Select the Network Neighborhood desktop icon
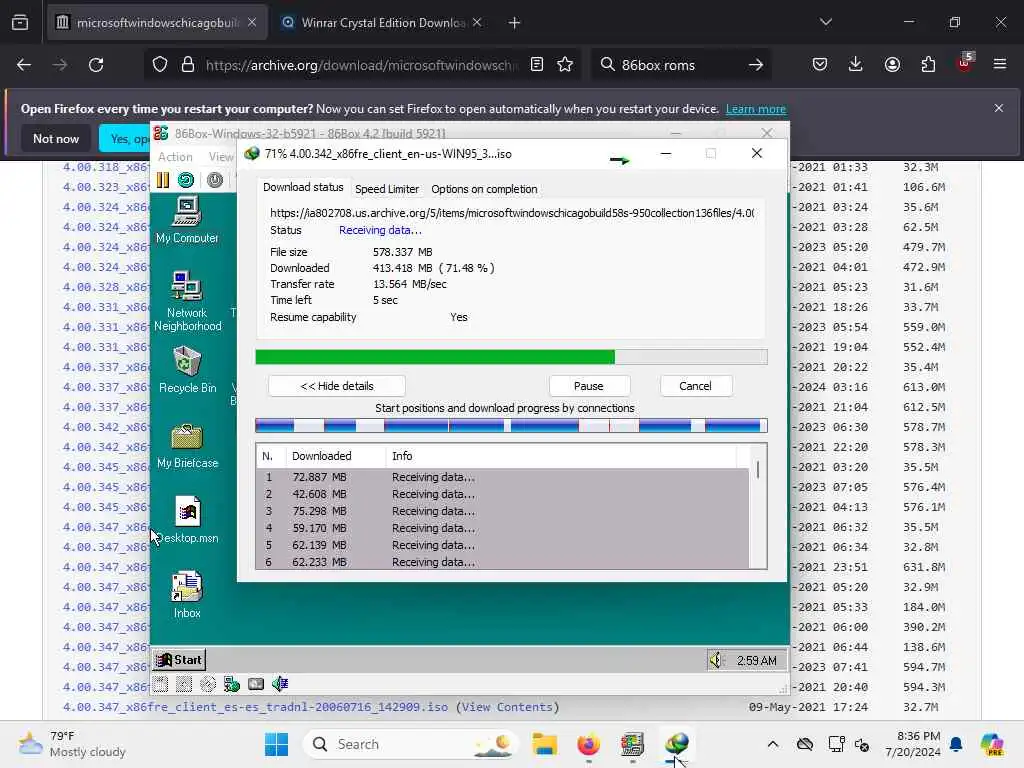Image resolution: width=1024 pixels, height=768 pixels. coord(187,301)
